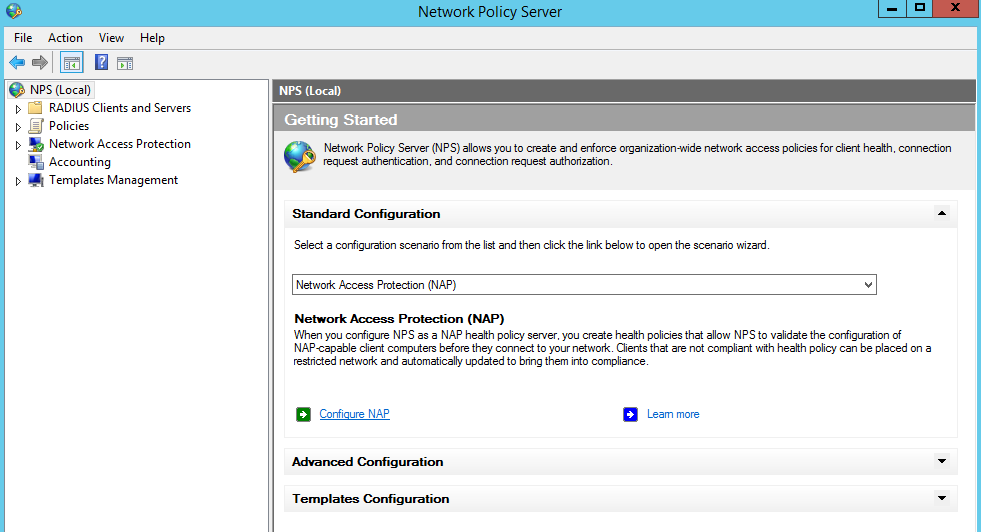Open the Action menu

click(65, 38)
